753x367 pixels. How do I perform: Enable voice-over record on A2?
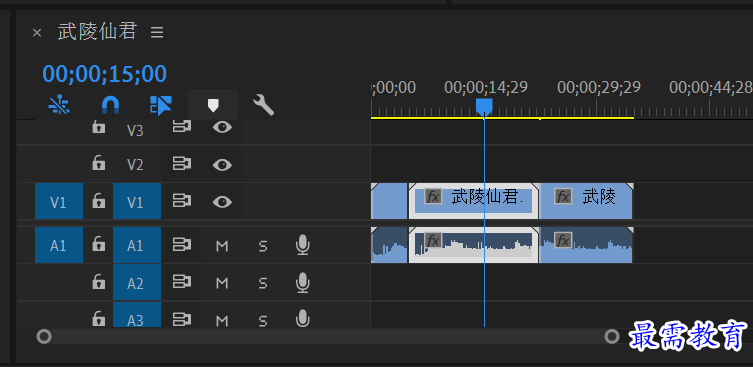303,282
